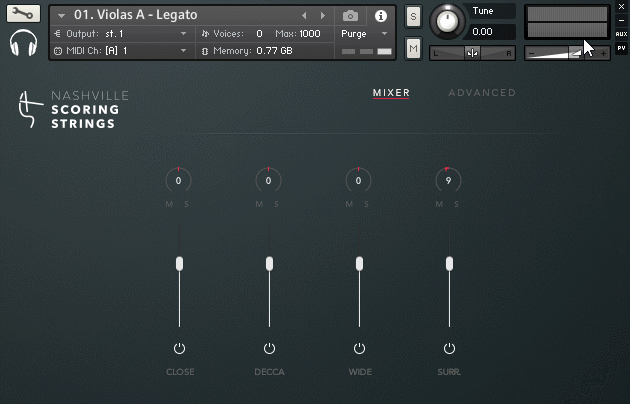
Task: Click the output routing icon beside Output
Action: [x=57, y=34]
